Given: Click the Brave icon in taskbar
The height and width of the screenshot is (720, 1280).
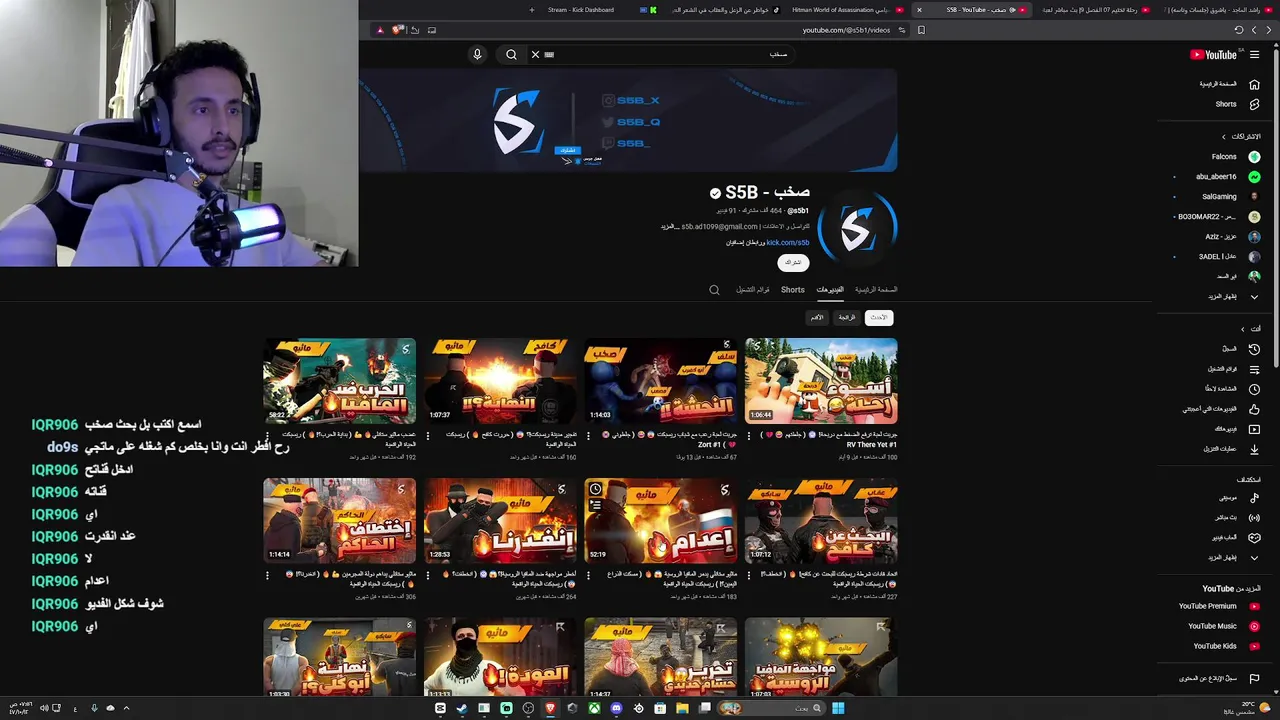Looking at the screenshot, I should pos(550,708).
